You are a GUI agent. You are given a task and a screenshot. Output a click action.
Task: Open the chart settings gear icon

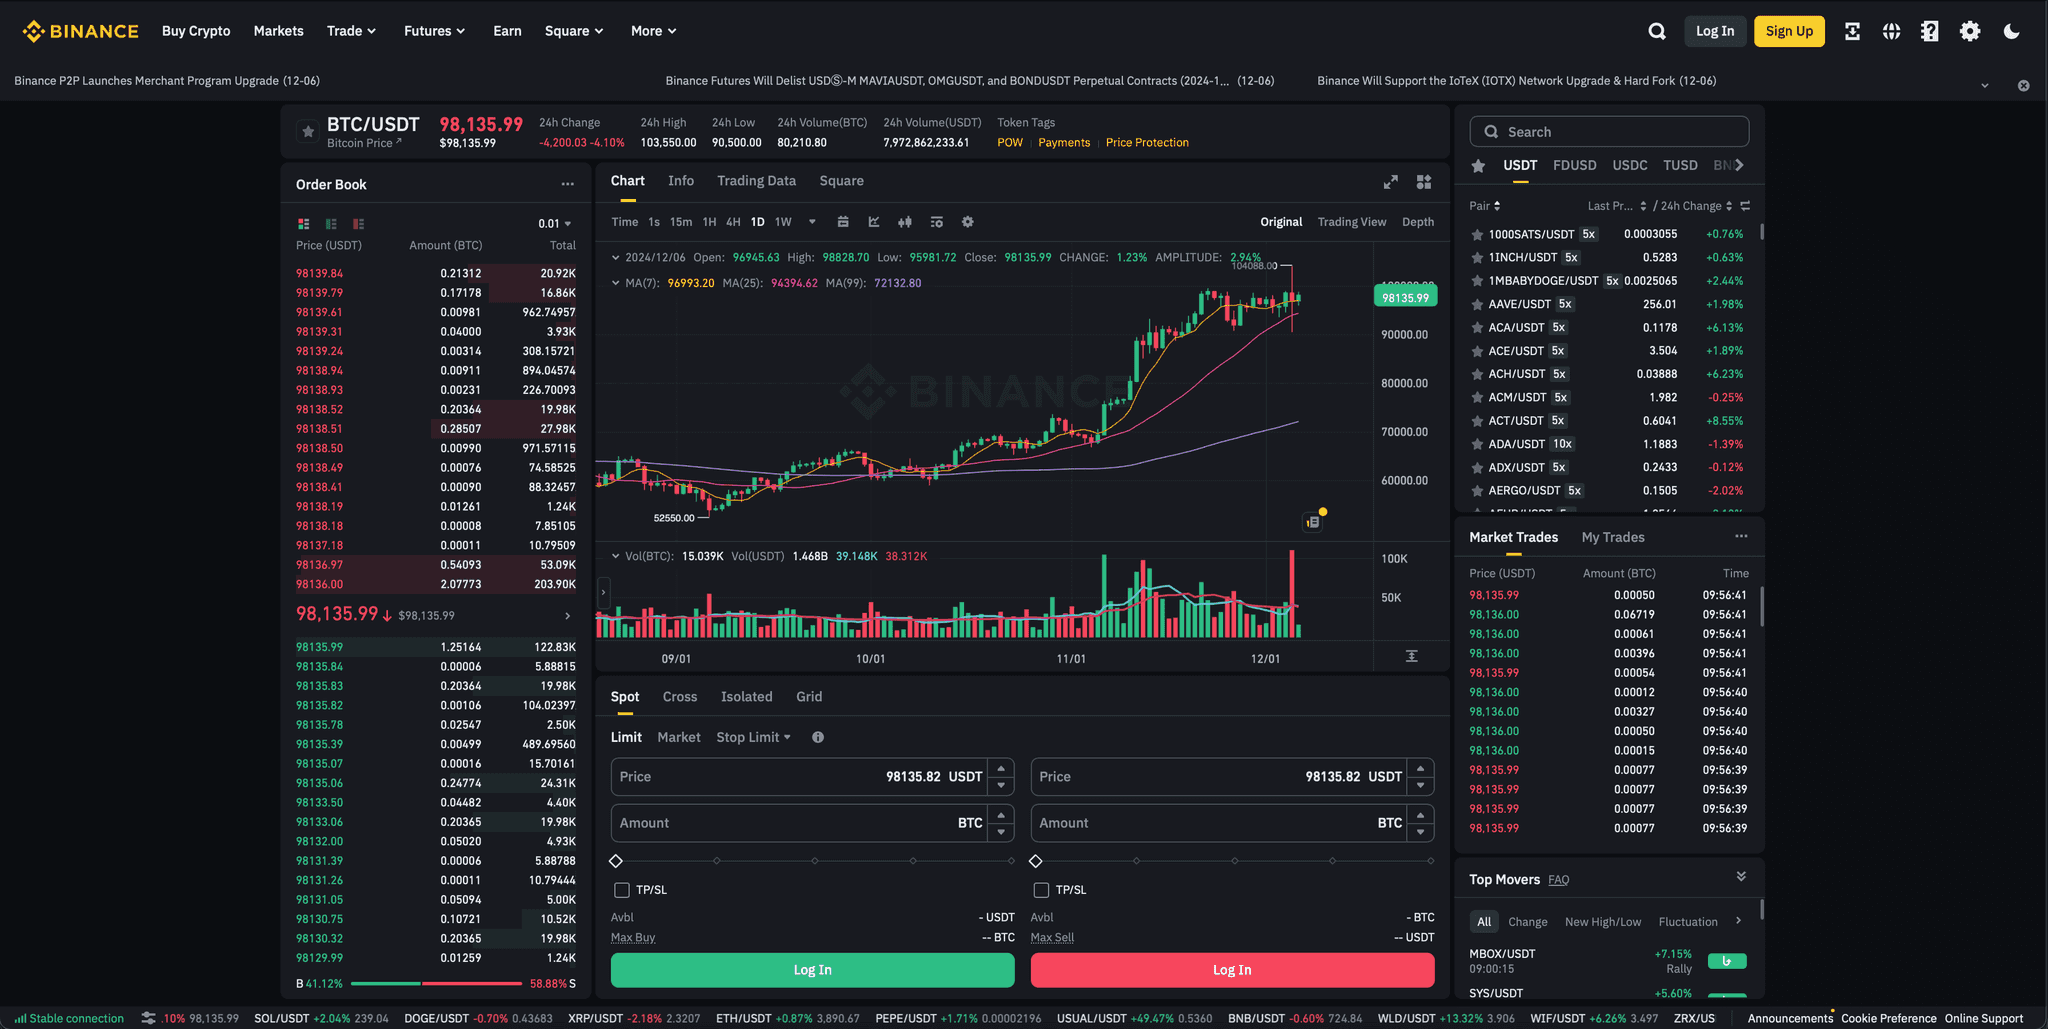click(967, 221)
